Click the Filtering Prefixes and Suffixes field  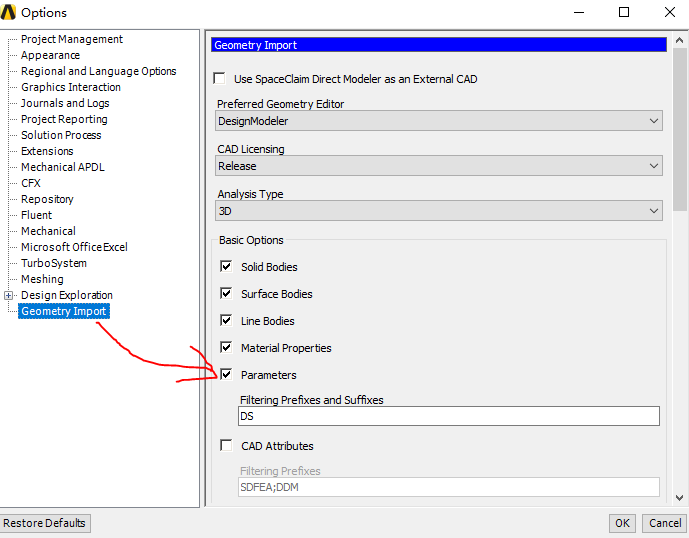[x=449, y=416]
